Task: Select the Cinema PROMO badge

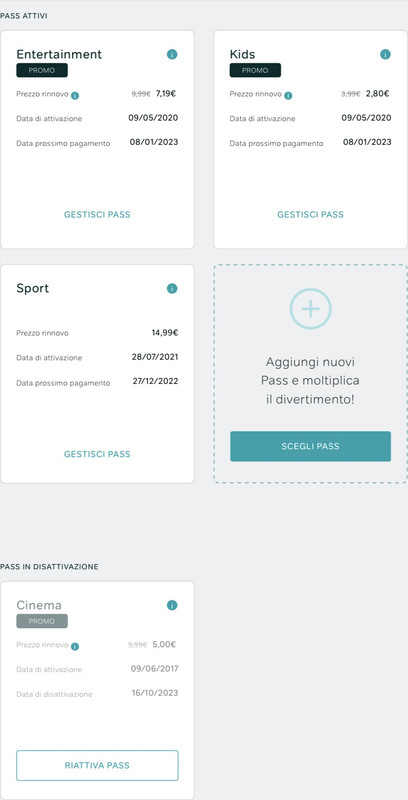Action: [x=42, y=621]
